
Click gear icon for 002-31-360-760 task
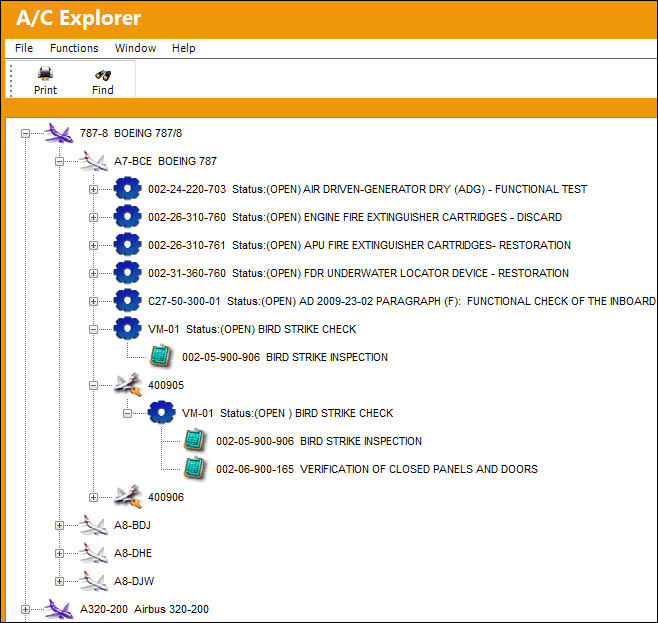click(x=128, y=273)
